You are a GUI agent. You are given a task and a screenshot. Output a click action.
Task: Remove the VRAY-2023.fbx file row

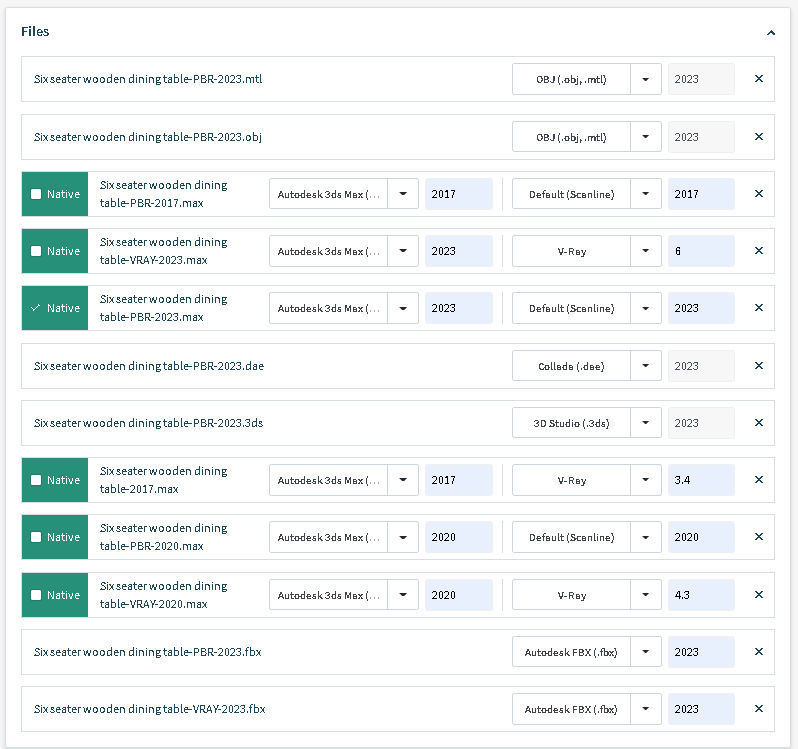point(758,709)
